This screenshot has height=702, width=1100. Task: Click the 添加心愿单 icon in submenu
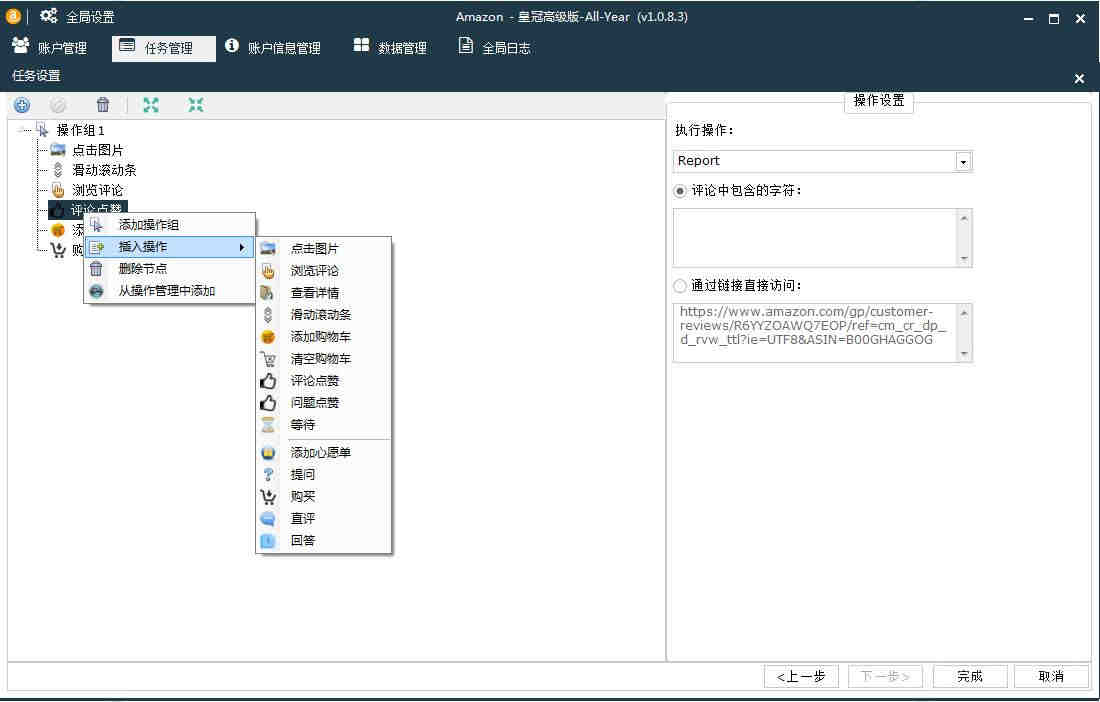coord(268,453)
